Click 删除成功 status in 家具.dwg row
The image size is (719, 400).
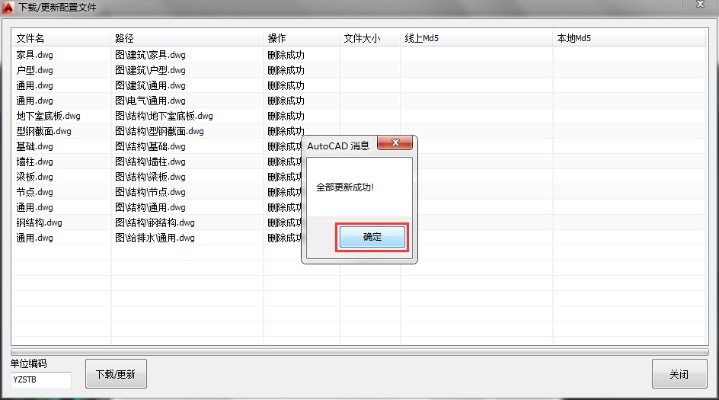(286, 55)
